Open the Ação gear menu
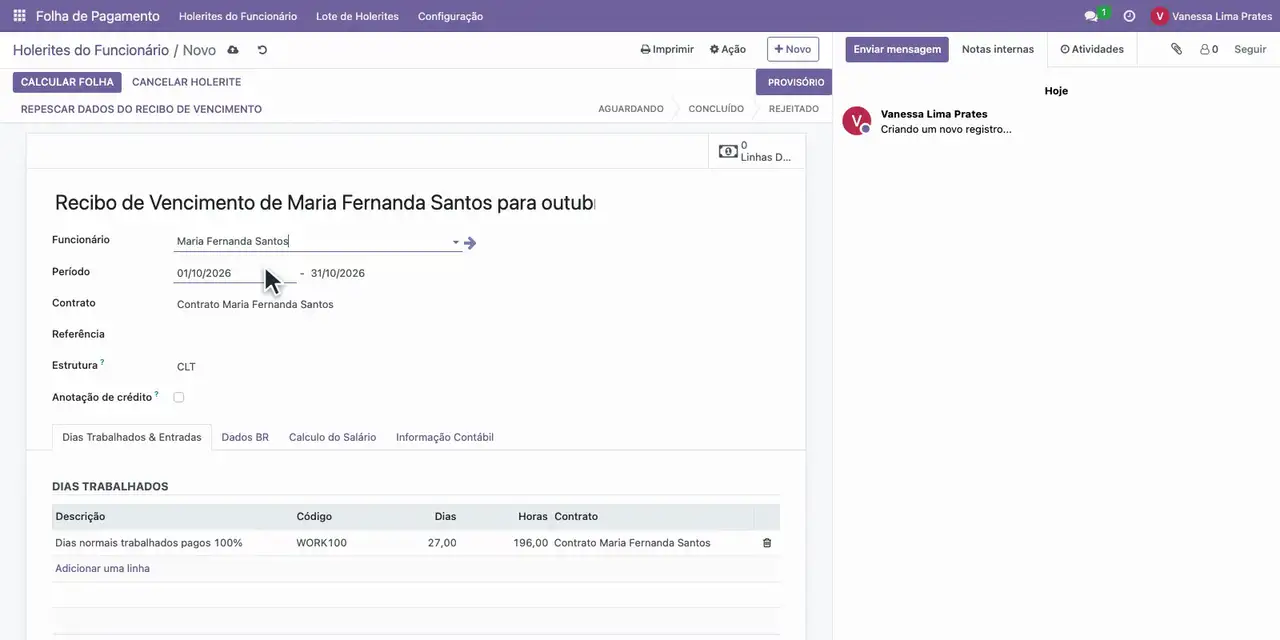The width and height of the screenshot is (1280, 640). pos(728,49)
